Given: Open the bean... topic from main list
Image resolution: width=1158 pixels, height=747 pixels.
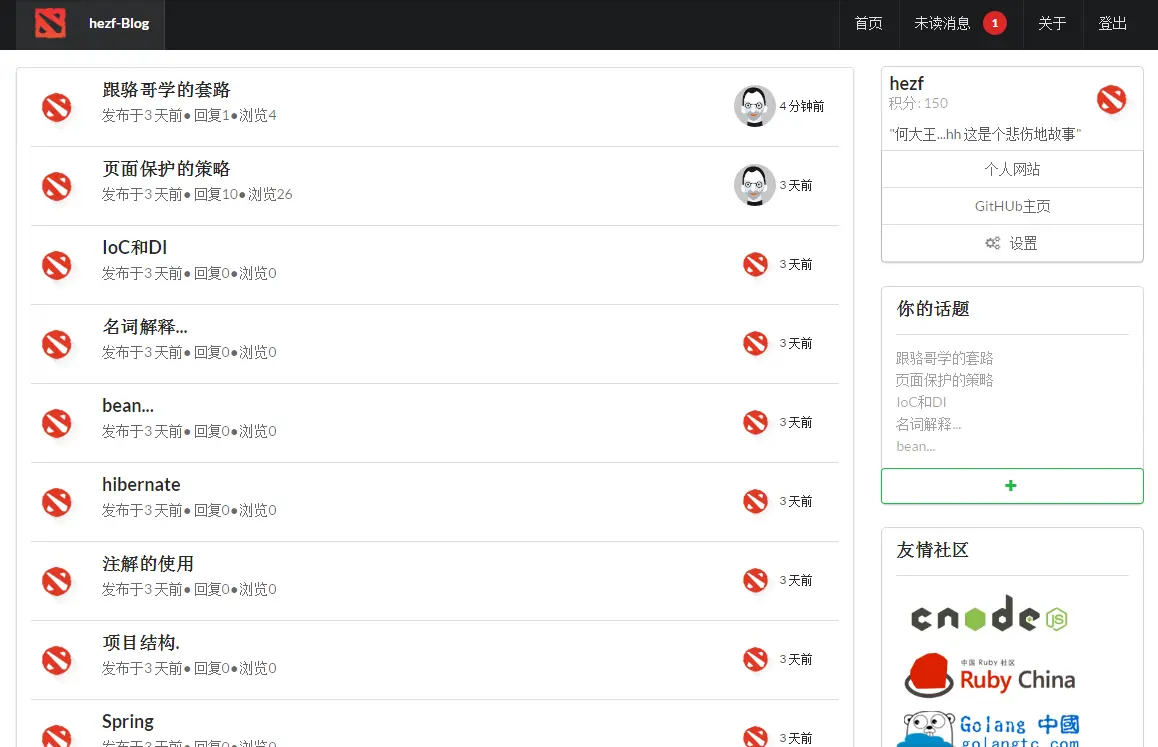Looking at the screenshot, I should [128, 406].
